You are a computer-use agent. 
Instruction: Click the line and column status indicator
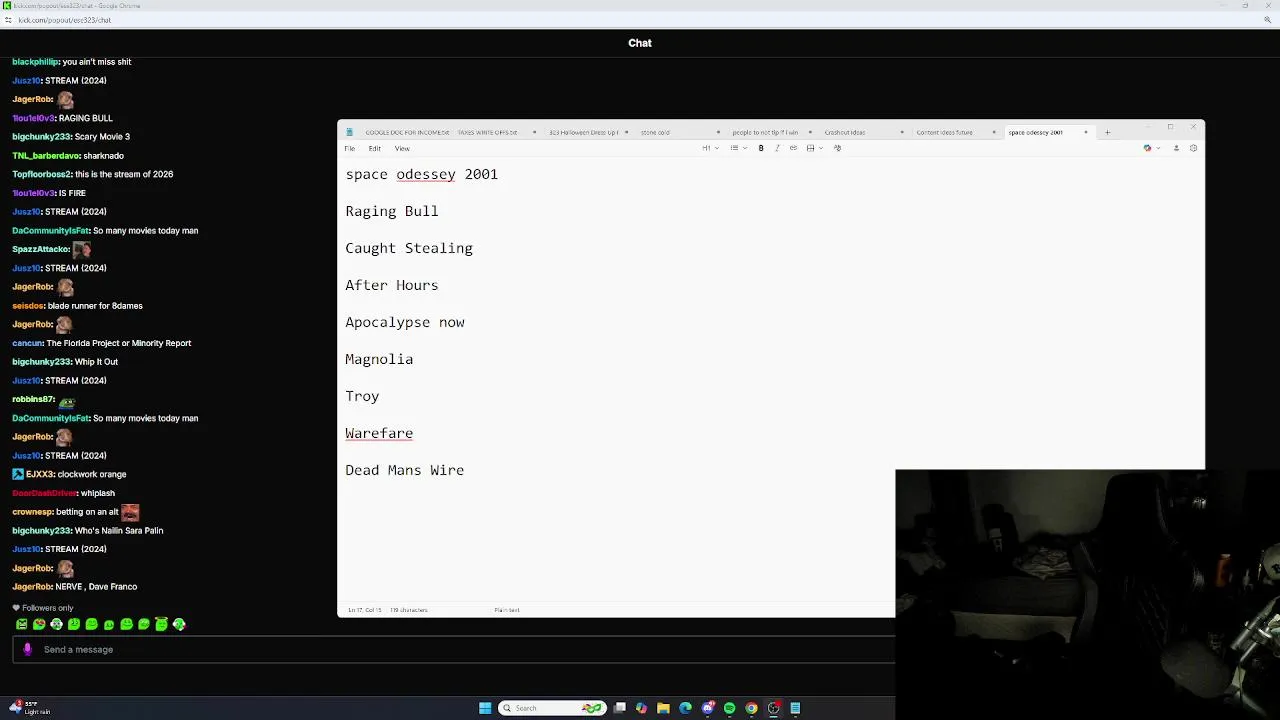coord(364,610)
